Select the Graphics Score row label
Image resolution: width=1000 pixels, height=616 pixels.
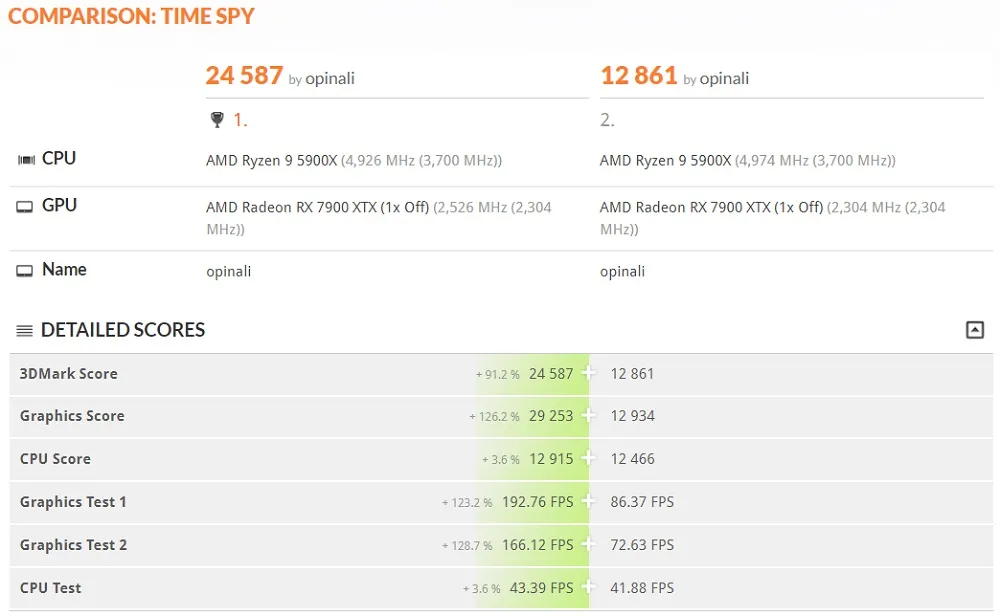tap(72, 416)
